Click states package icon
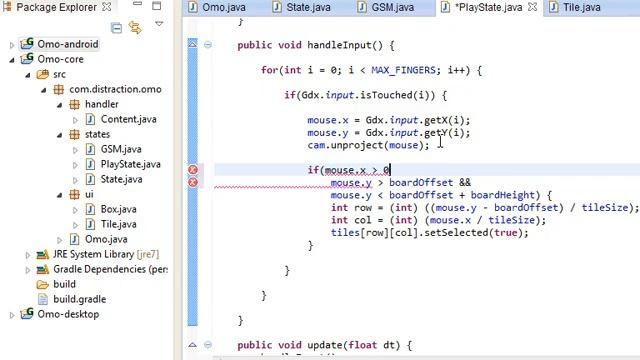Viewport: 640px width, 360px height. (x=74, y=134)
